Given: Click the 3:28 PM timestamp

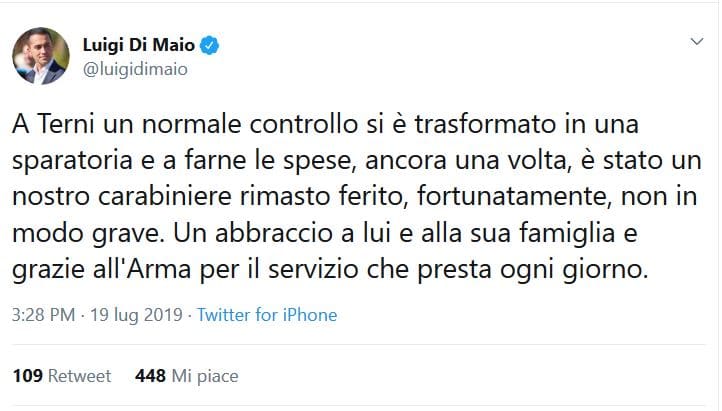Looking at the screenshot, I should pos(42,315).
